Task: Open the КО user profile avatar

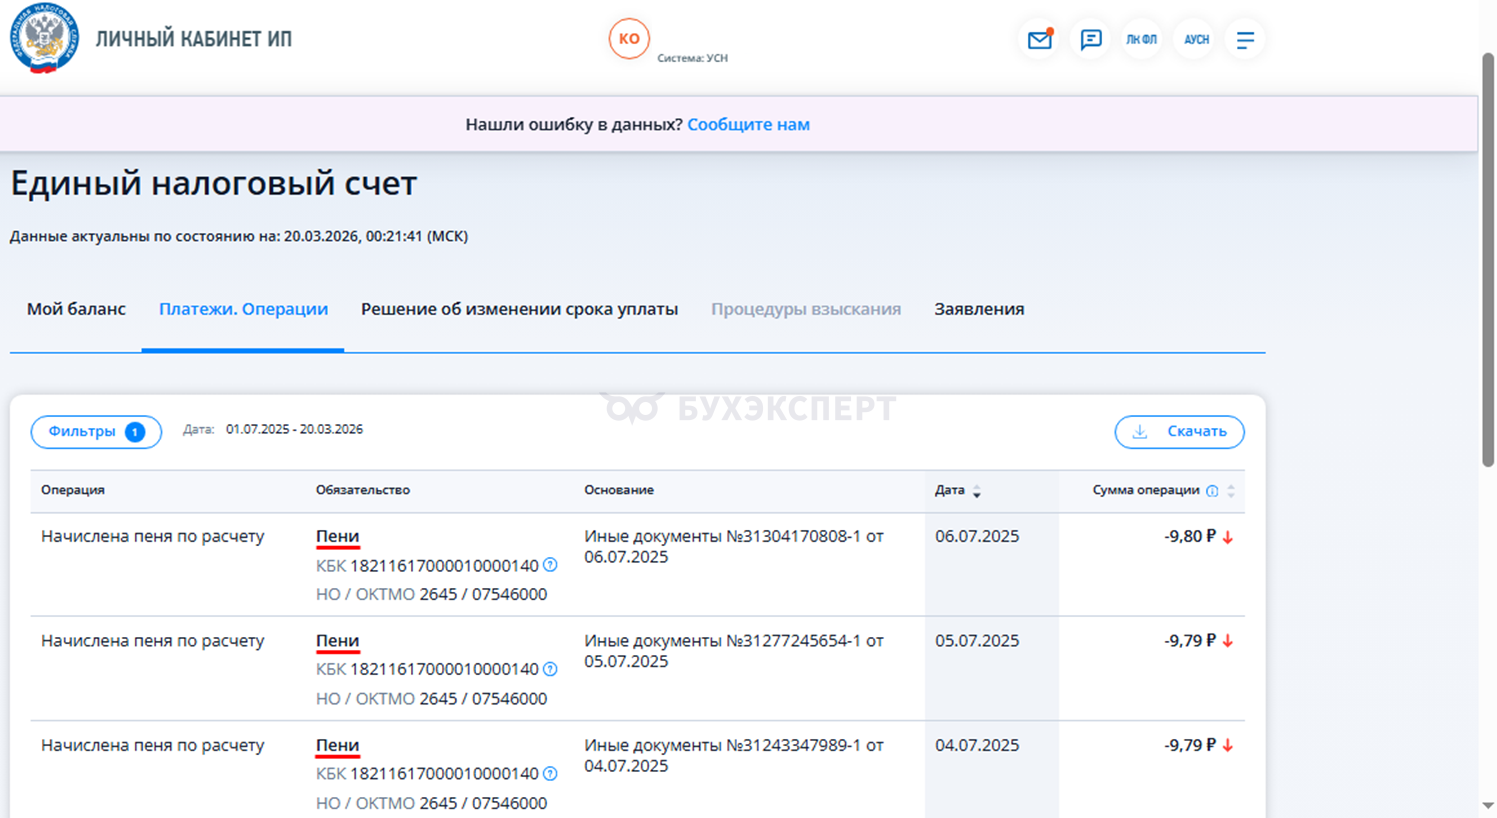Action: pos(629,39)
